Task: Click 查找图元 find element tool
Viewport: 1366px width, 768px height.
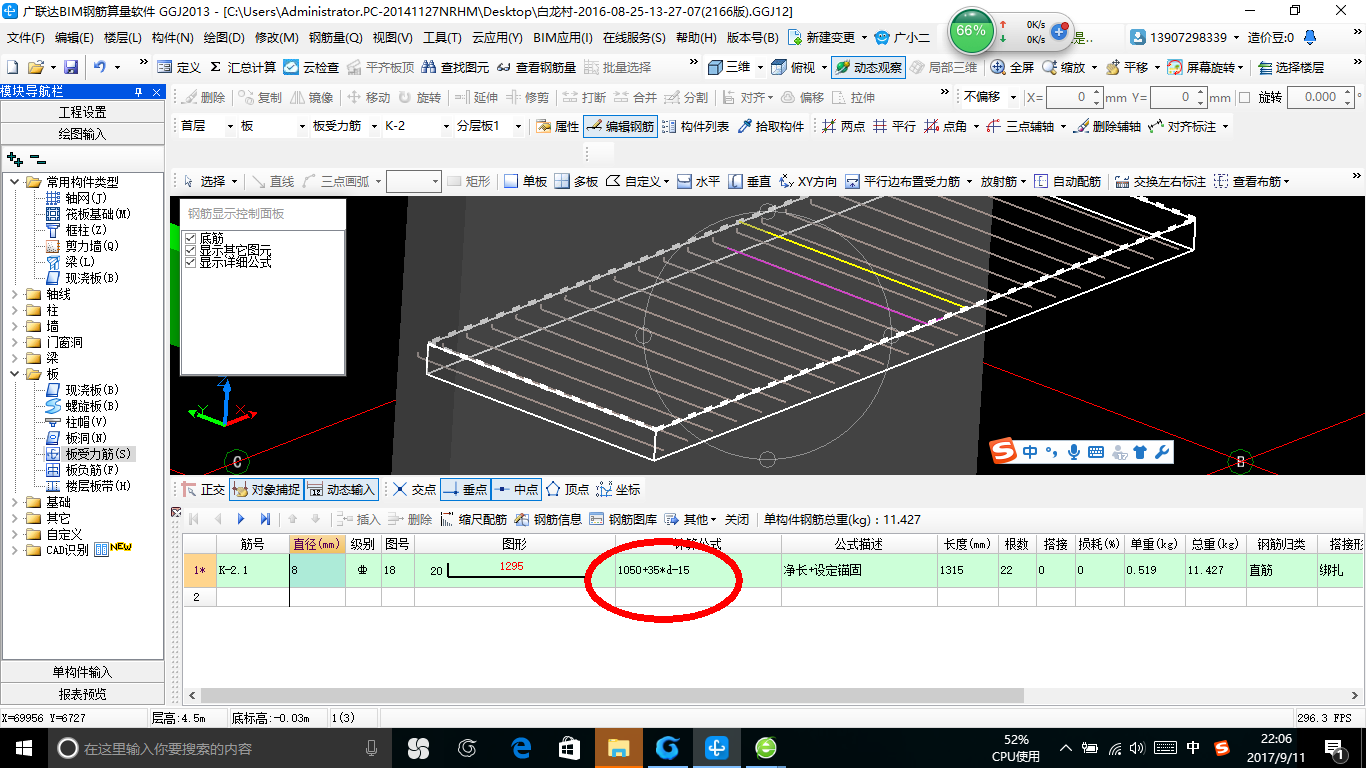Action: tap(455, 67)
